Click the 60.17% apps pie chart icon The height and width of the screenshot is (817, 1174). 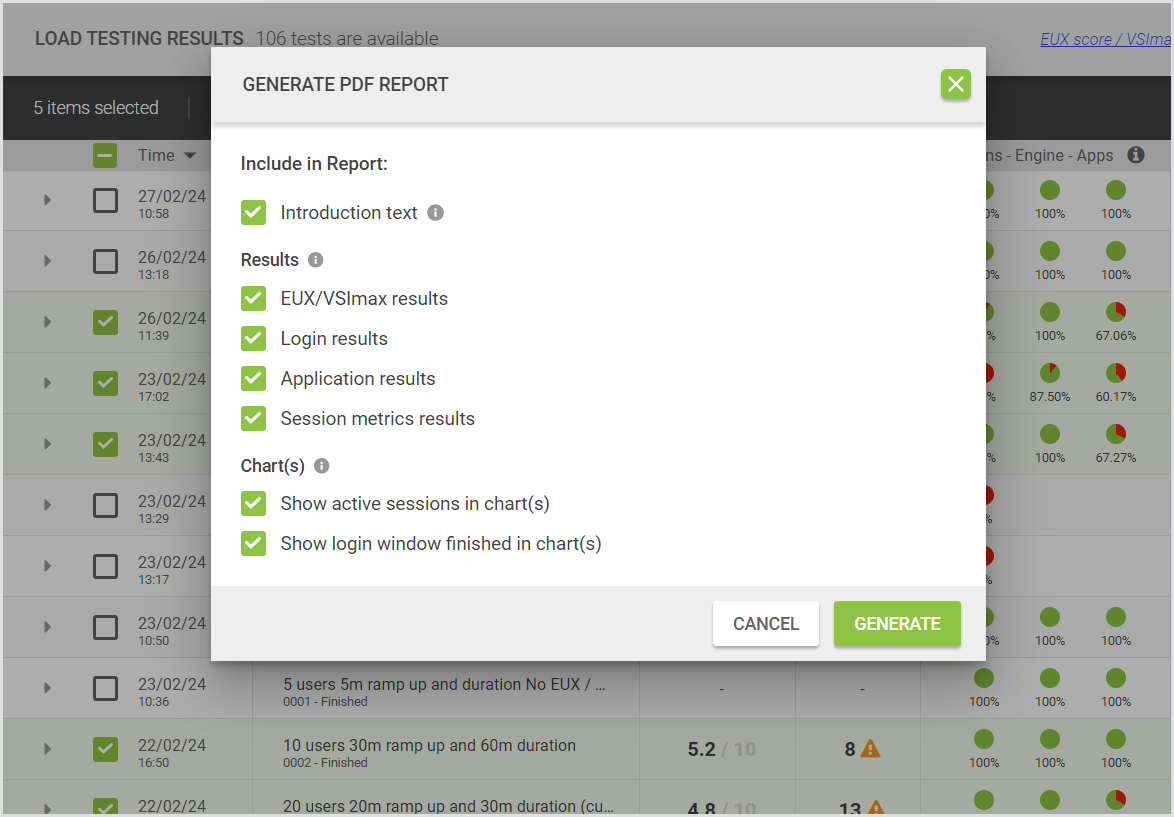(1116, 373)
